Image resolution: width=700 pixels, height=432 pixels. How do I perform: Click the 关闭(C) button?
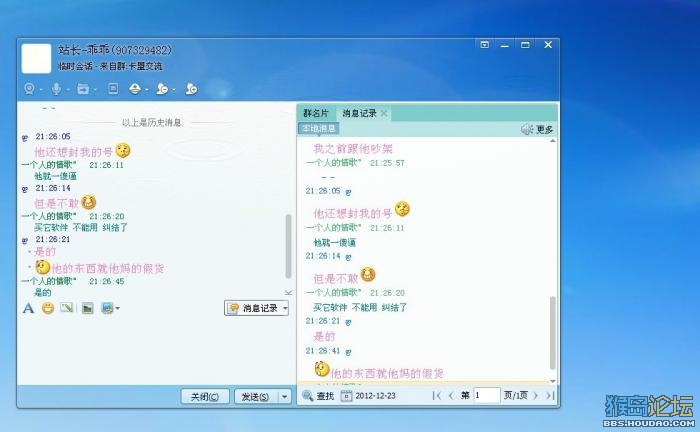click(x=205, y=396)
